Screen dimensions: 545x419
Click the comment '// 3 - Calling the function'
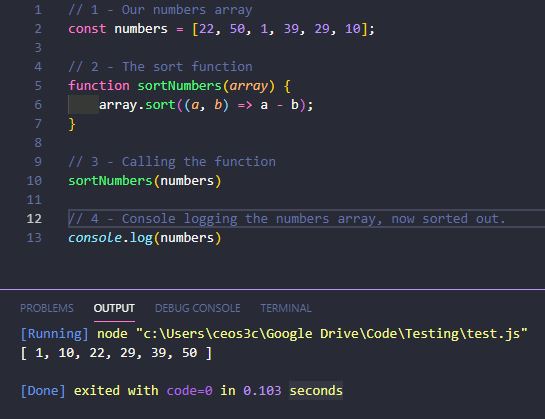[172, 162]
